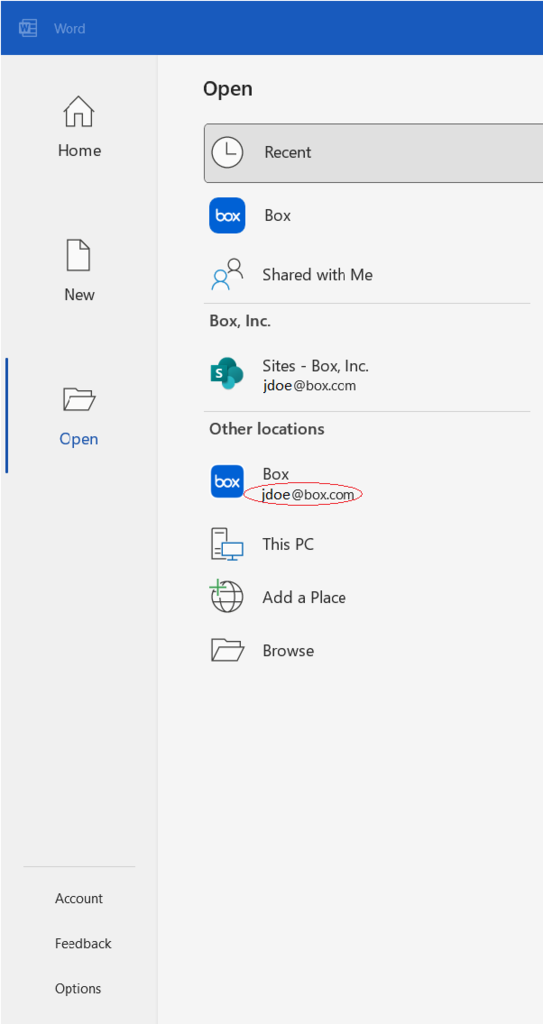Click jdoe@box.com under Other locations Box
This screenshot has height=1024, width=543.
[308, 495]
